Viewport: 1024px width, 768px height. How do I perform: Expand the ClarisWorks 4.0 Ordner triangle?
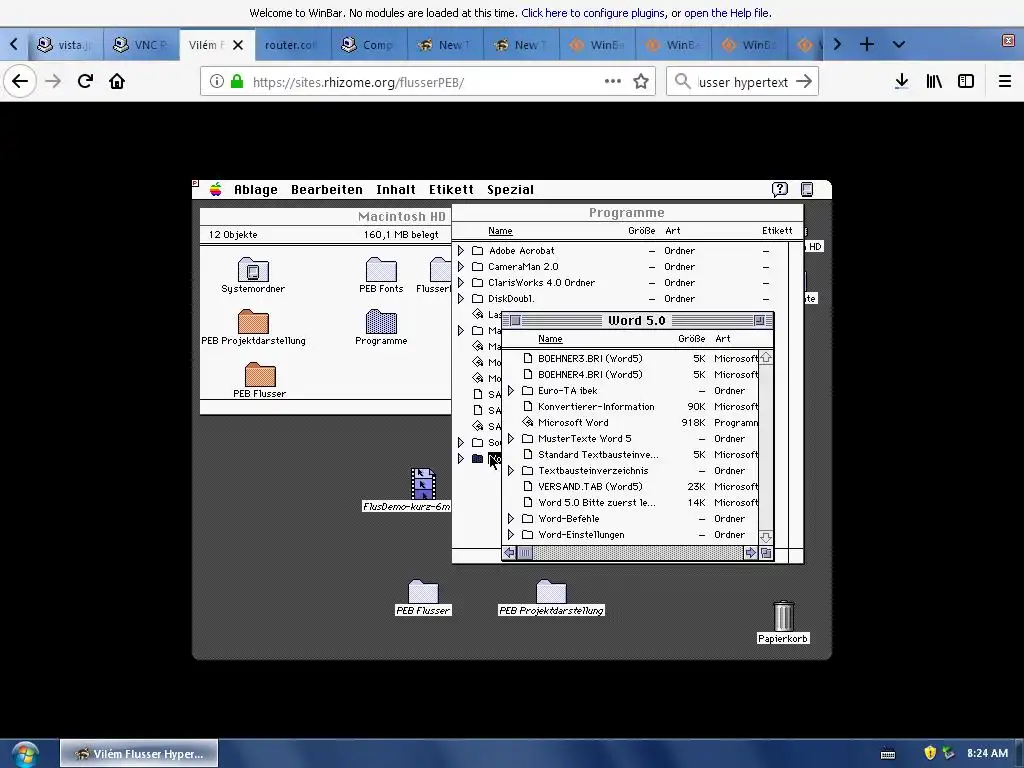[461, 283]
